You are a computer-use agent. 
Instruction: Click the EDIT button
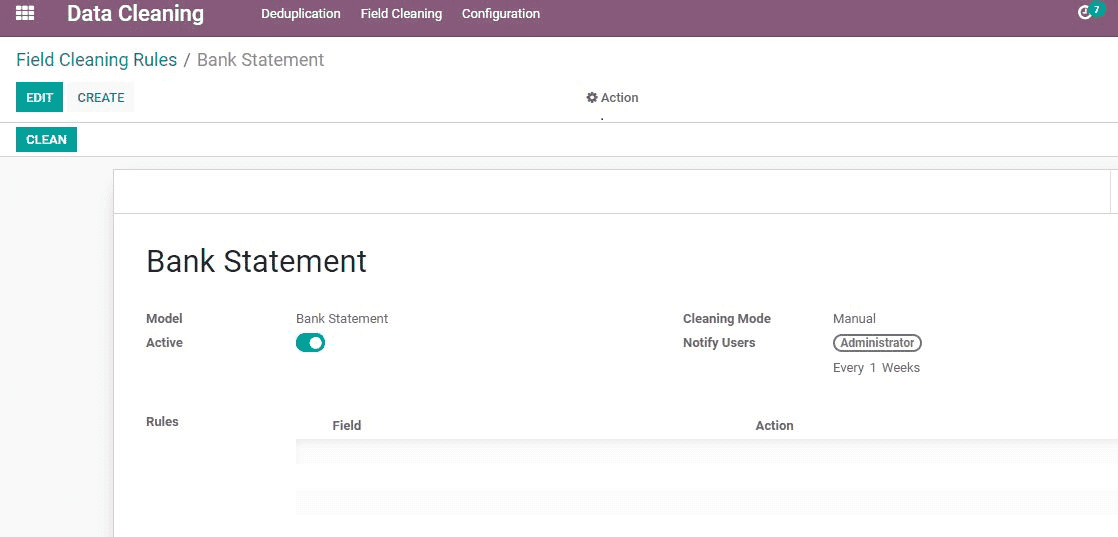pyautogui.click(x=39, y=97)
